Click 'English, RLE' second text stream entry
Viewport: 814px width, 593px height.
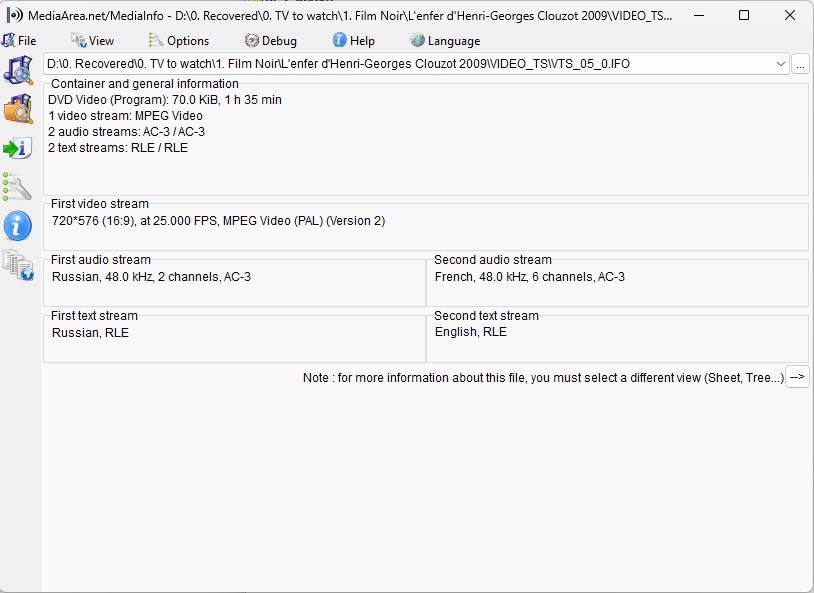click(470, 332)
